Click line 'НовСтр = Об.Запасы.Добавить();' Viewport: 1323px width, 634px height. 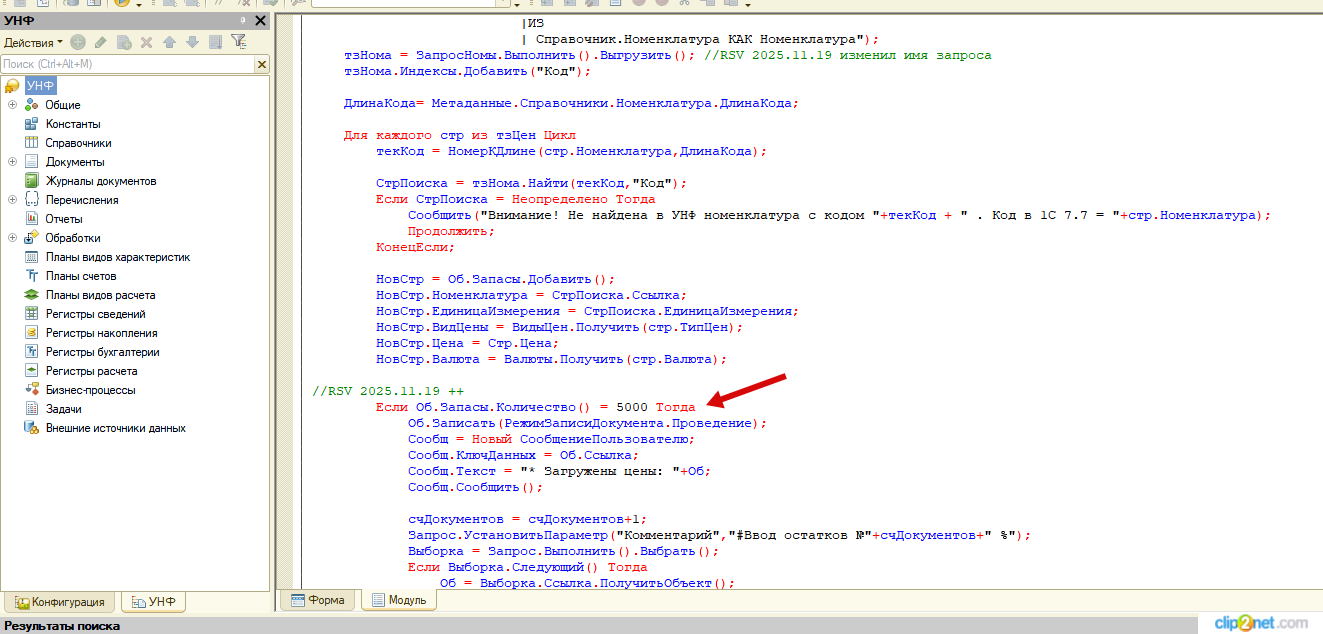coord(495,279)
